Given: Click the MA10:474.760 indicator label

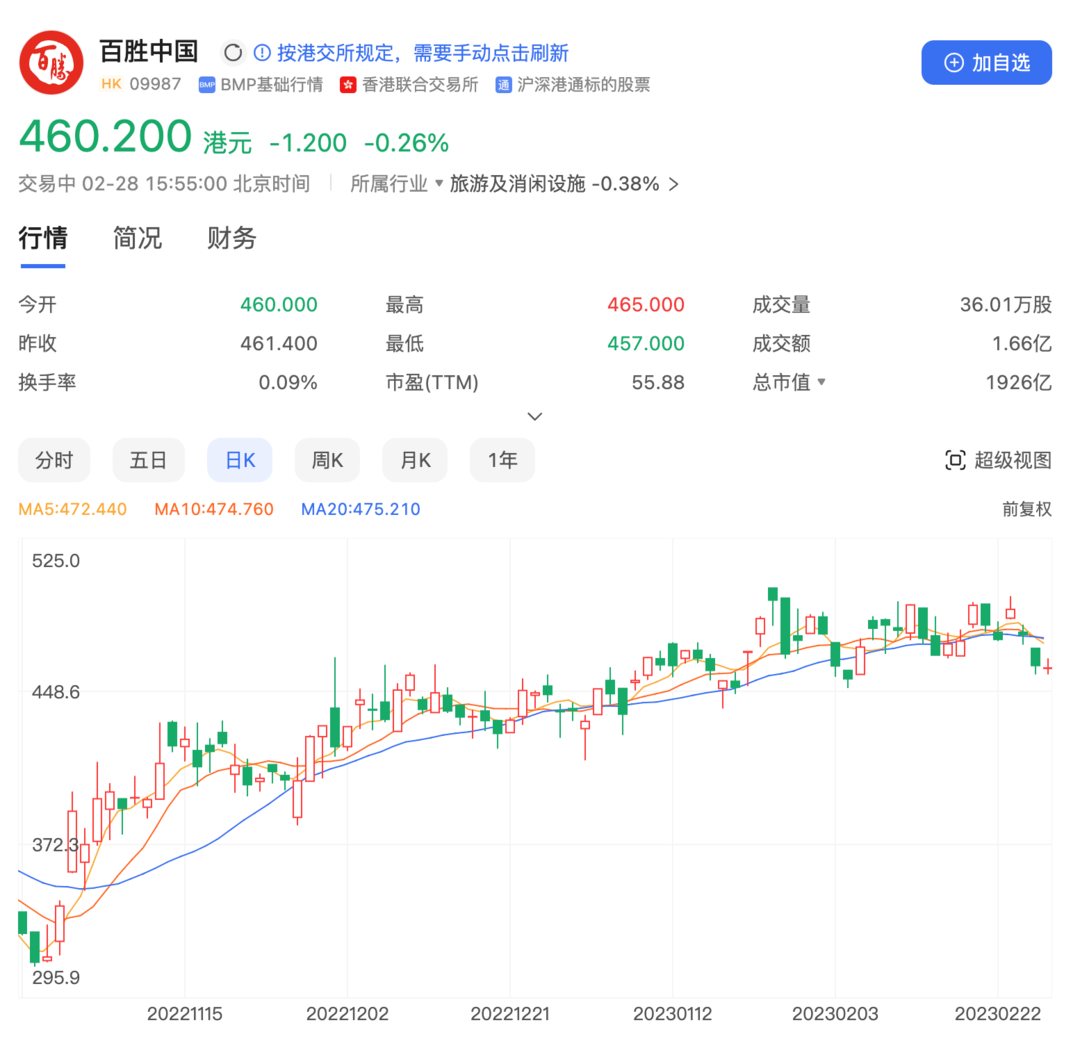Looking at the screenshot, I should coord(214,509).
